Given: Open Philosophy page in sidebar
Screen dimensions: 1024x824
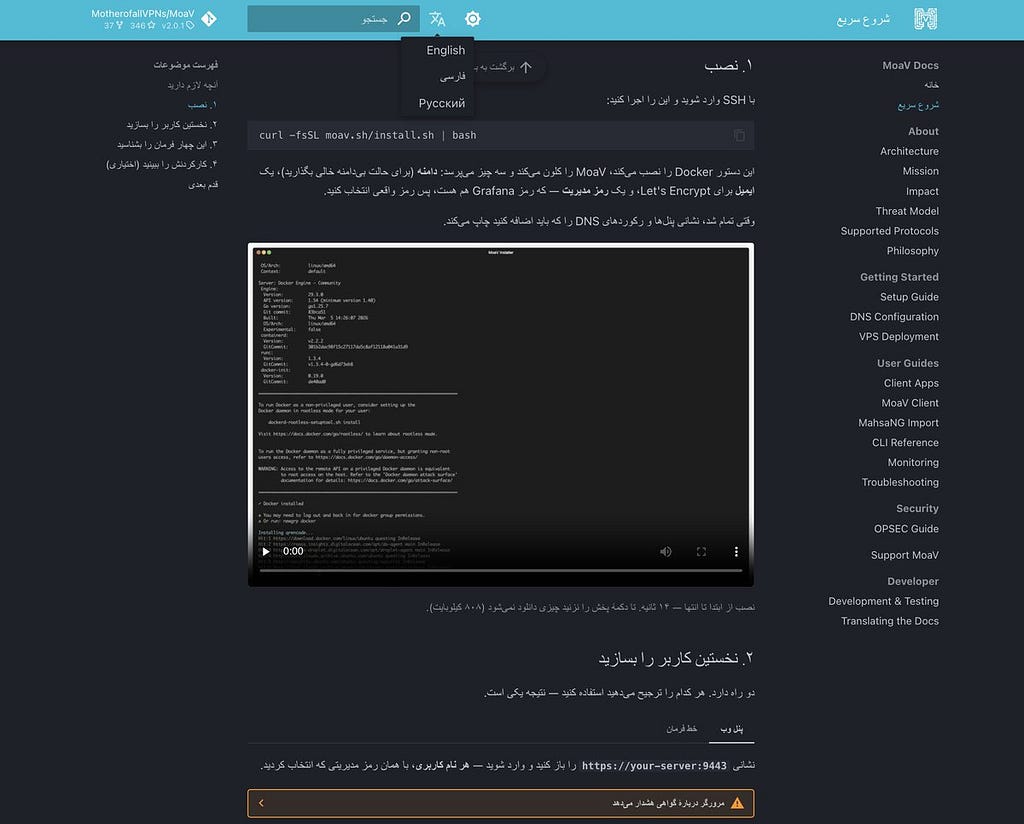Looking at the screenshot, I should tap(912, 251).
